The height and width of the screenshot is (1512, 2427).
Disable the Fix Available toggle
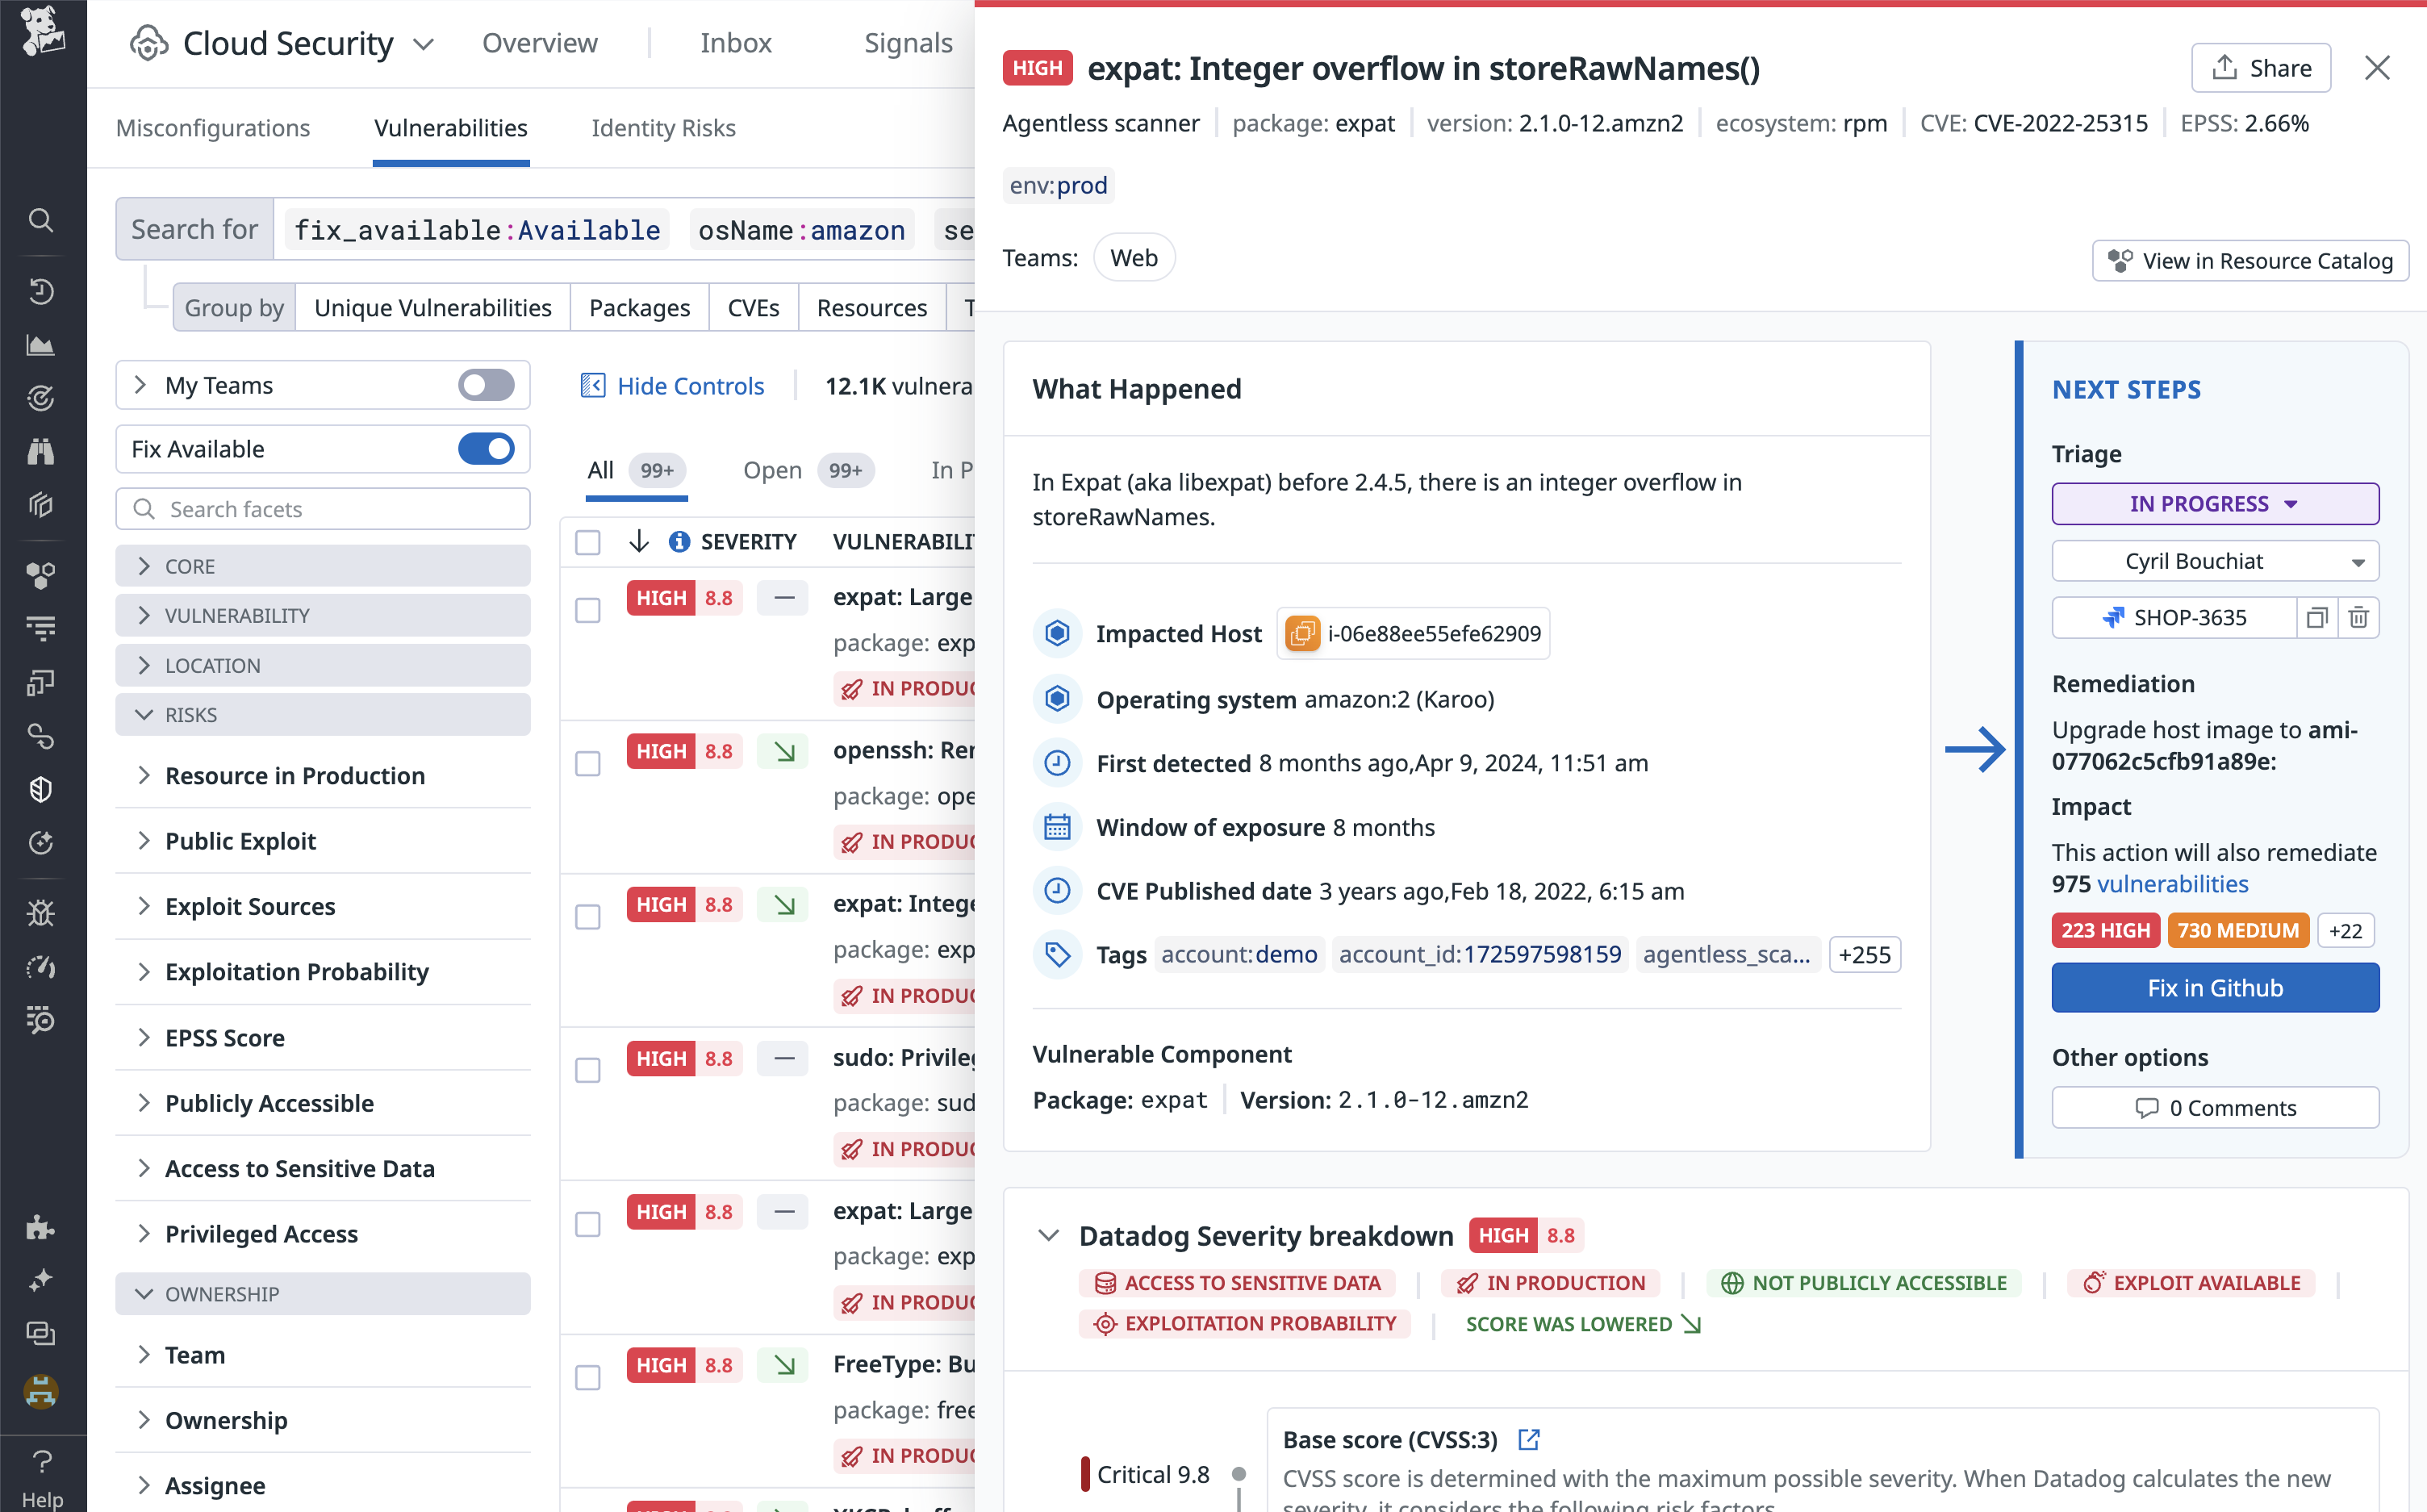(x=487, y=449)
